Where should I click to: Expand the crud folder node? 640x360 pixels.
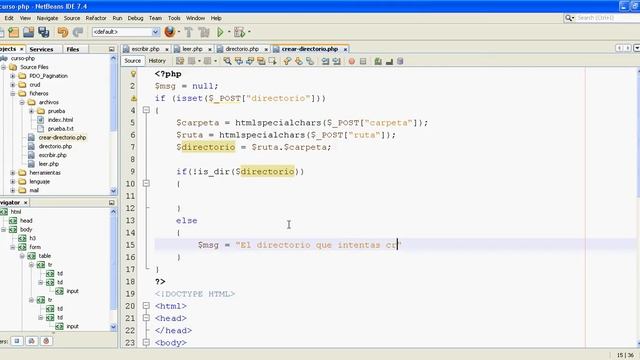pyautogui.click(x=13, y=85)
